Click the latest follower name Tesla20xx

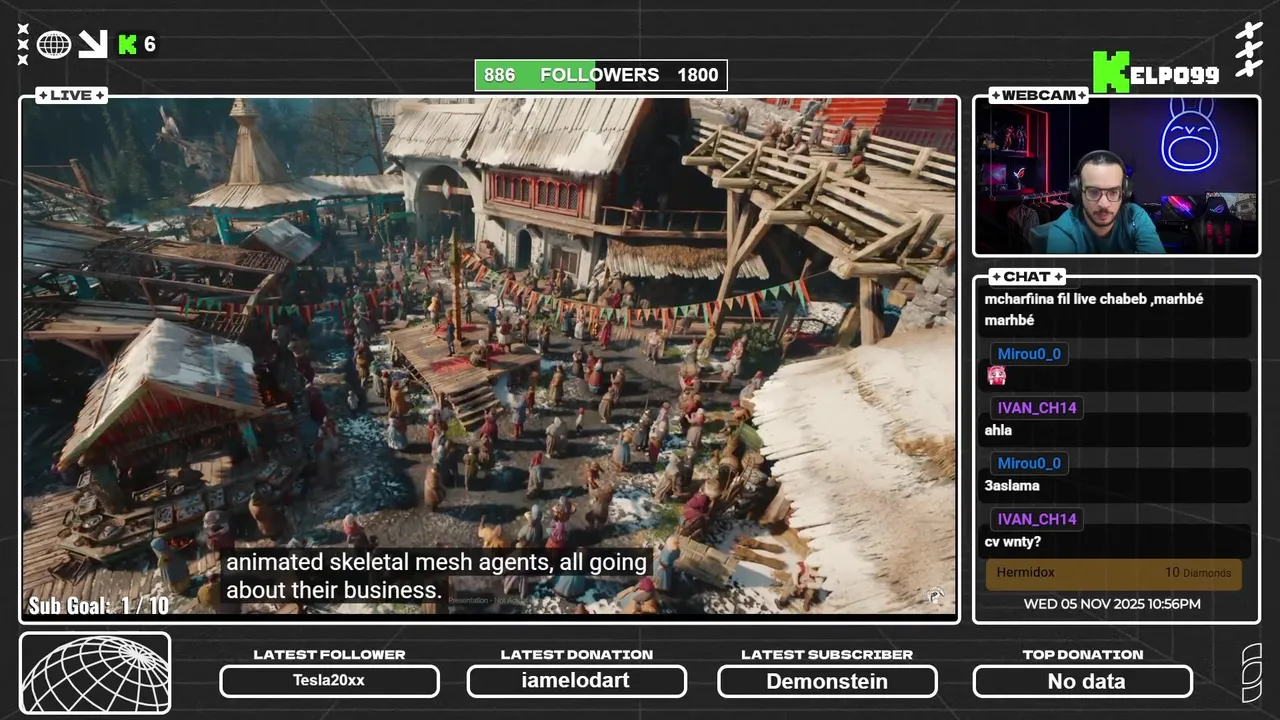[x=329, y=681]
